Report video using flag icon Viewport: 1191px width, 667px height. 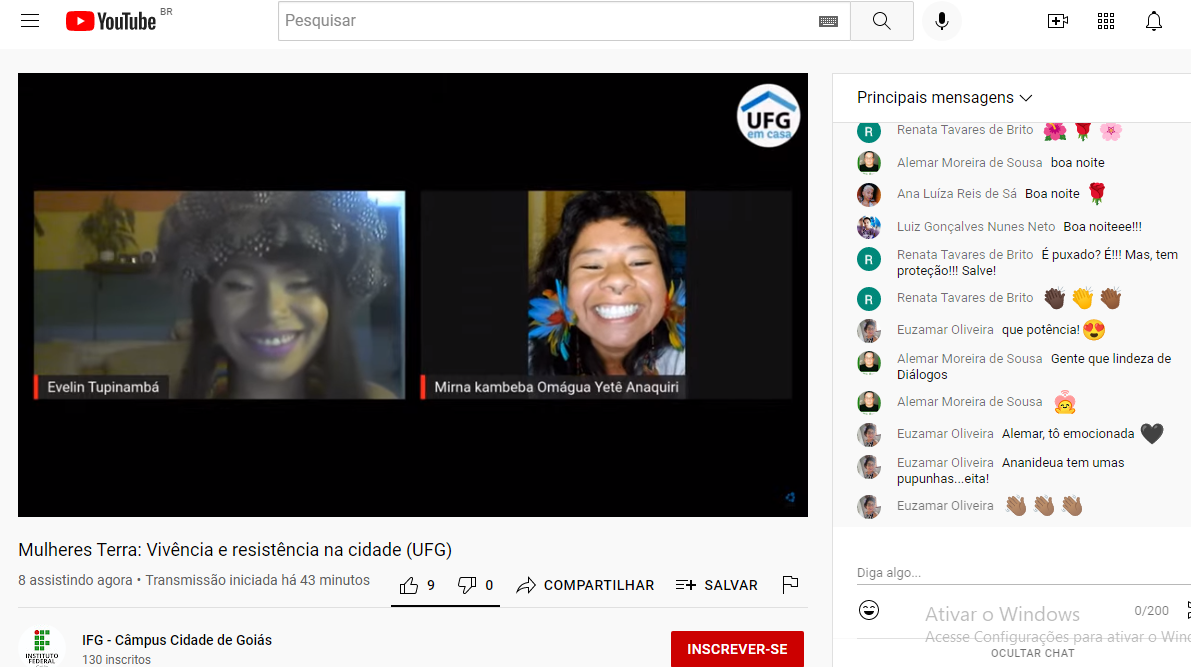point(790,585)
